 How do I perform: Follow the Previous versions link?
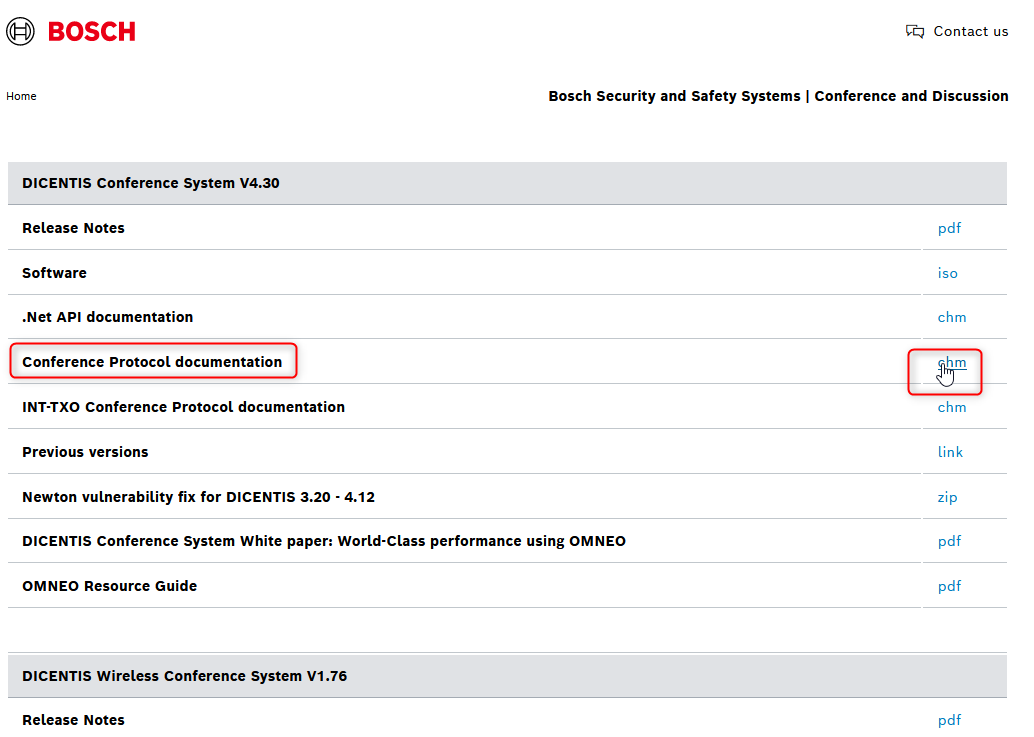[950, 452]
